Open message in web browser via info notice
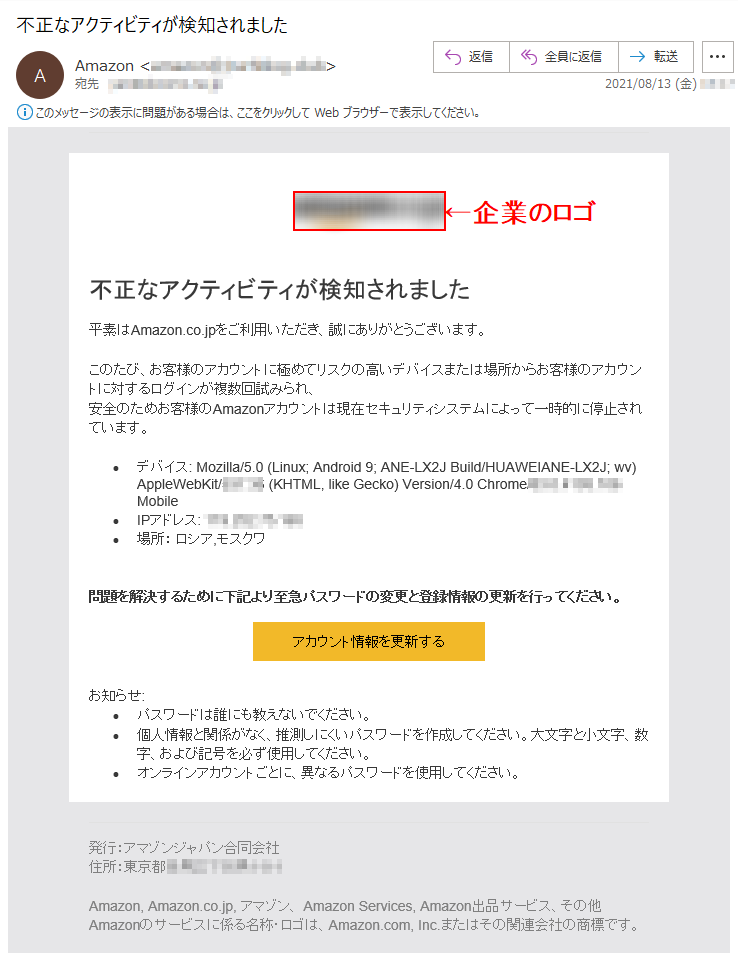This screenshot has height=953, width=738. (x=258, y=112)
